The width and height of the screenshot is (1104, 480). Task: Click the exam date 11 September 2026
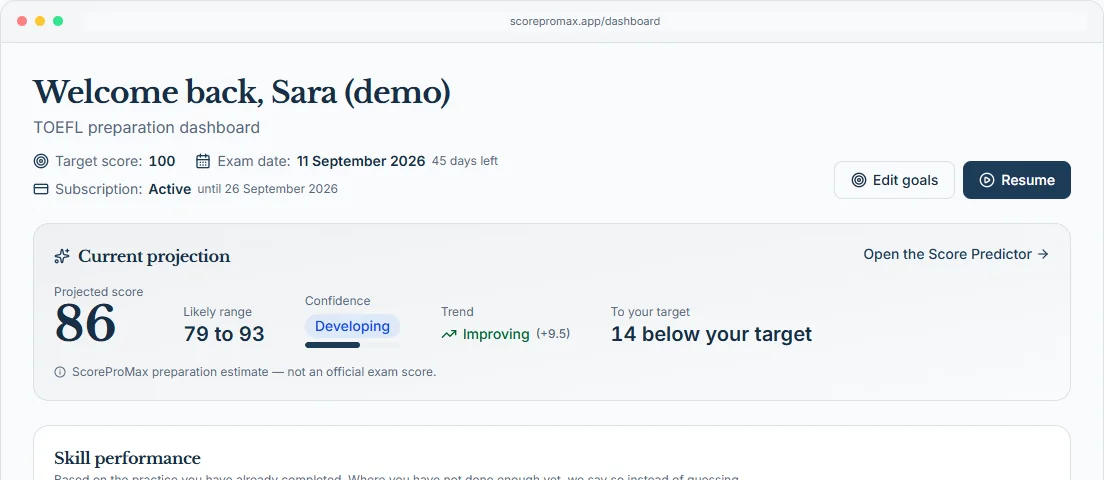point(360,161)
